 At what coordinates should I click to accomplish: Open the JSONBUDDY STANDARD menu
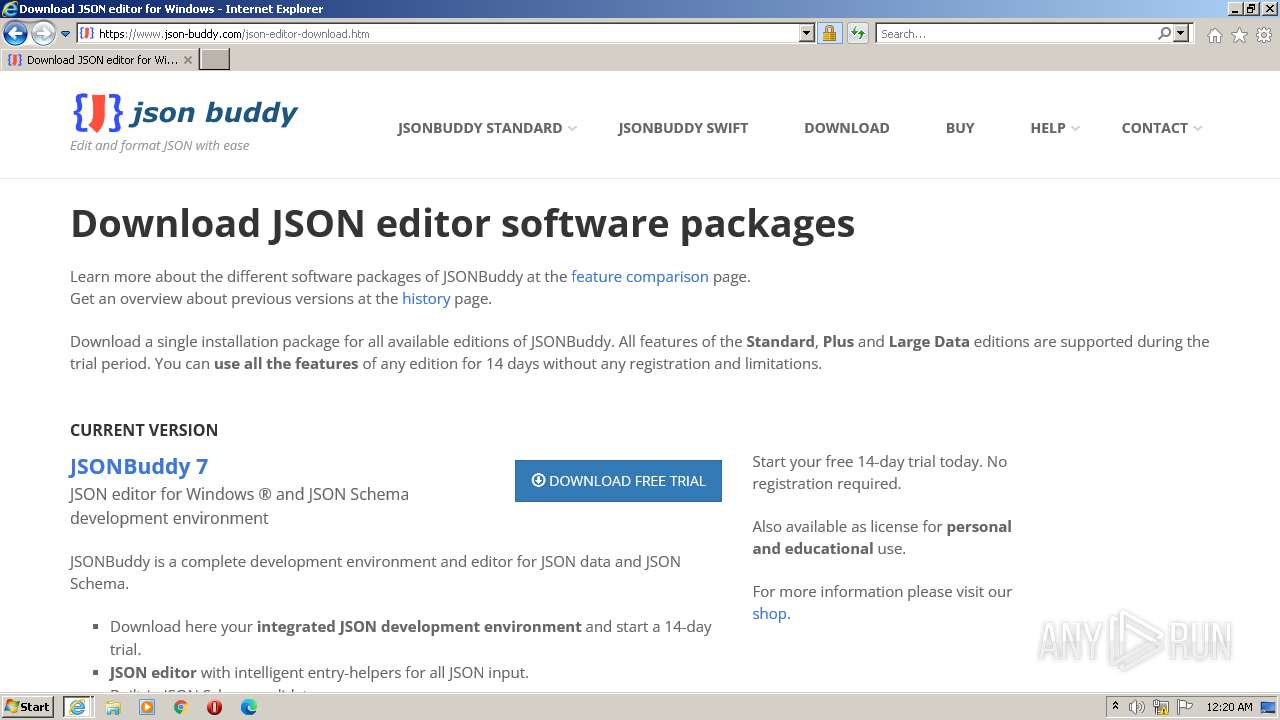click(x=479, y=128)
